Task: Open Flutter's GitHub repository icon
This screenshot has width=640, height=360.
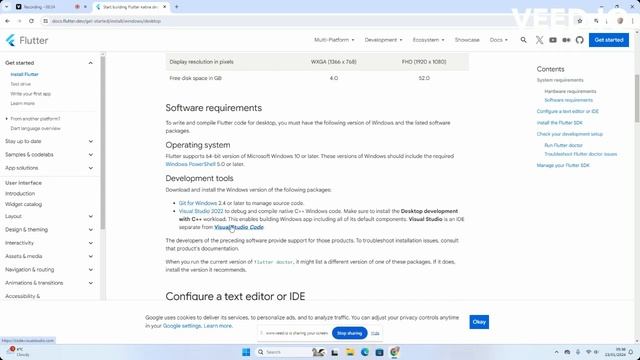Action: (580, 40)
